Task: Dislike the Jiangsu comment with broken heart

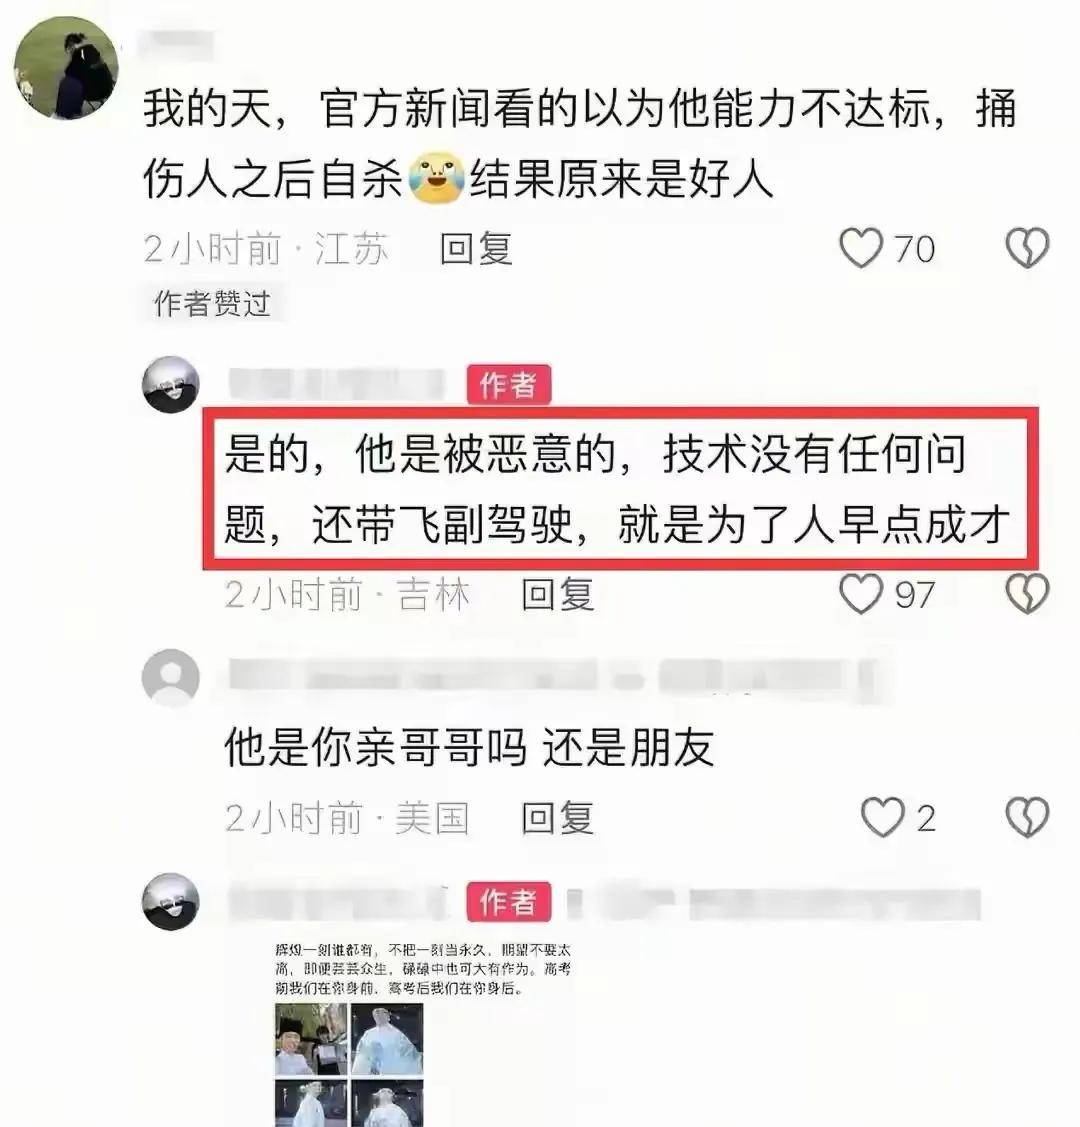Action: (1027, 249)
